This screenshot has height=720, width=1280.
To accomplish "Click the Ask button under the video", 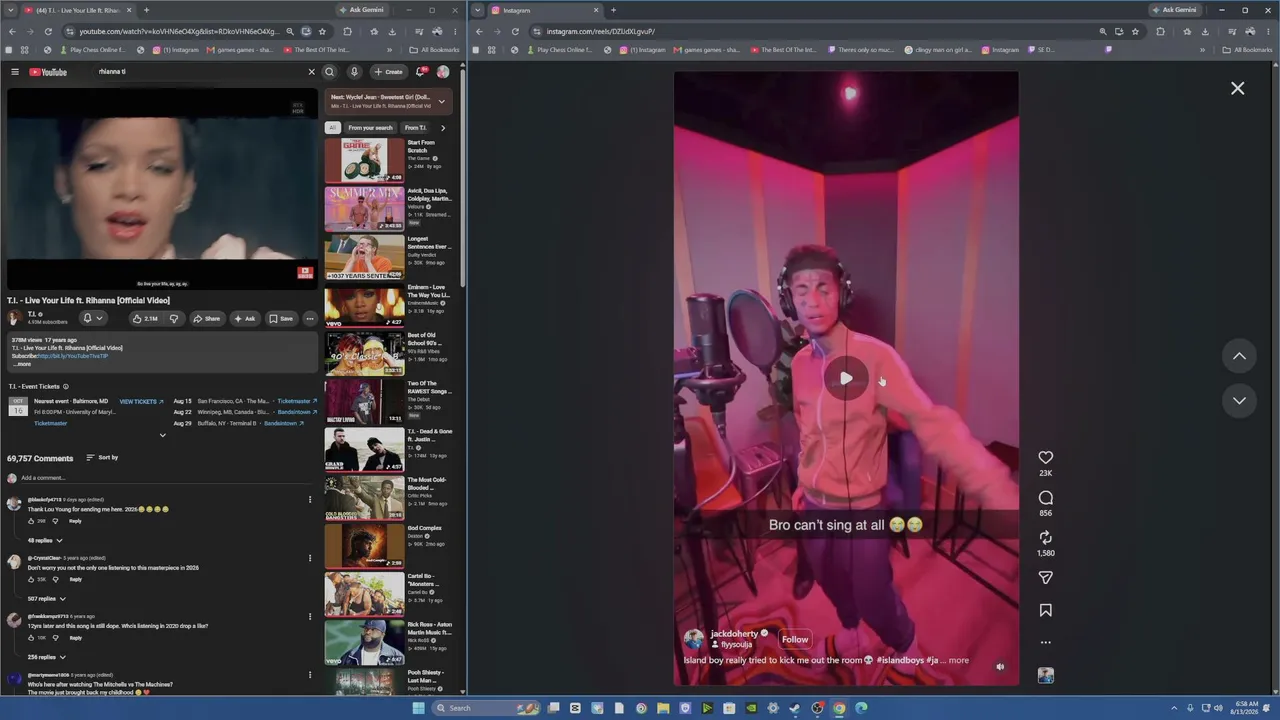I will [244, 319].
